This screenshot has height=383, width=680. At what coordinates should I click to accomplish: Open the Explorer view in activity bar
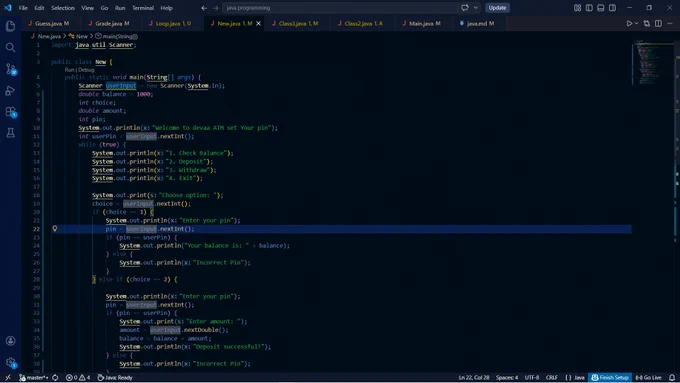[10, 26]
